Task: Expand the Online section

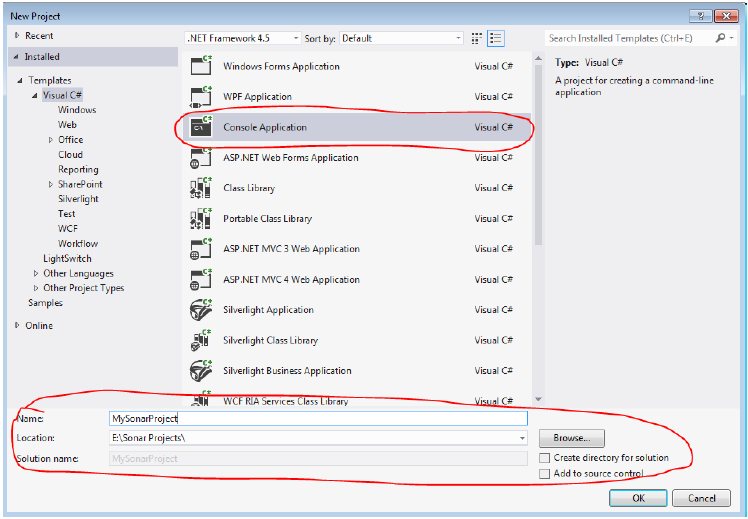Action: (x=17, y=325)
